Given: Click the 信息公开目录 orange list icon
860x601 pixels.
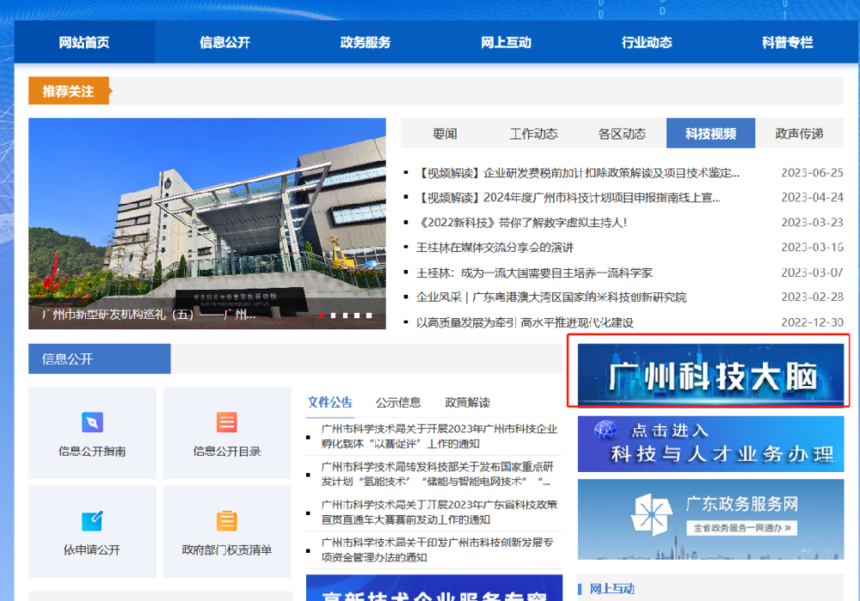Looking at the screenshot, I should [x=227, y=422].
